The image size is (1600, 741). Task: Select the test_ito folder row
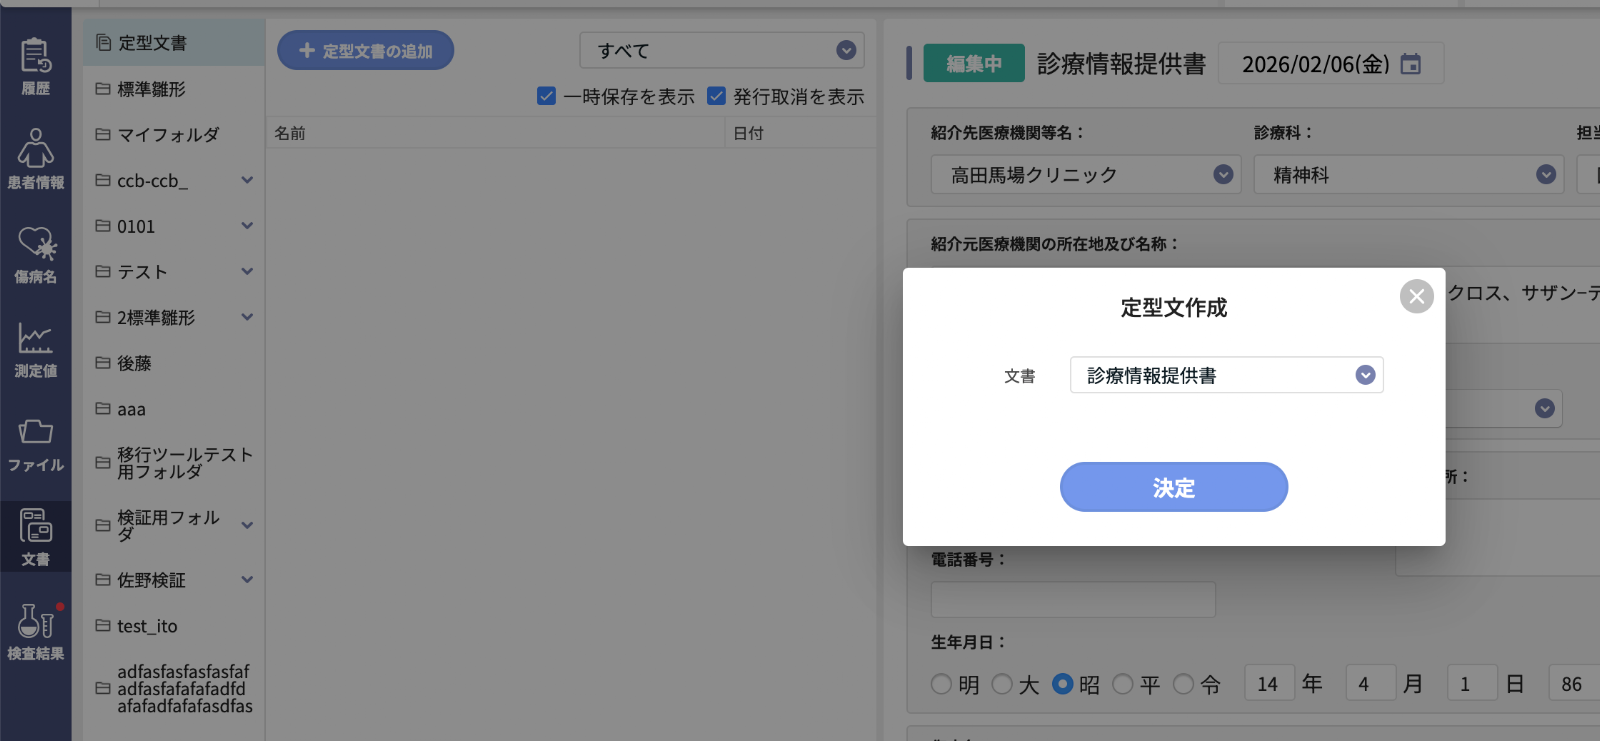(174, 626)
